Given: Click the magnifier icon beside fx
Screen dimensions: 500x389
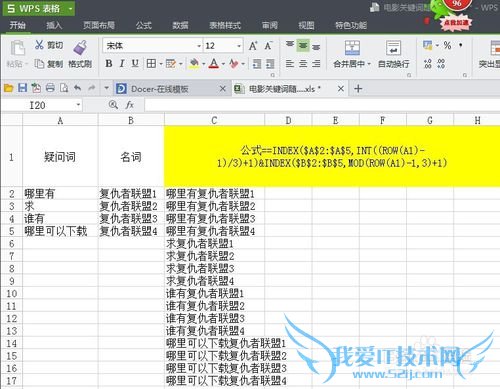Looking at the screenshot, I should (x=113, y=105).
